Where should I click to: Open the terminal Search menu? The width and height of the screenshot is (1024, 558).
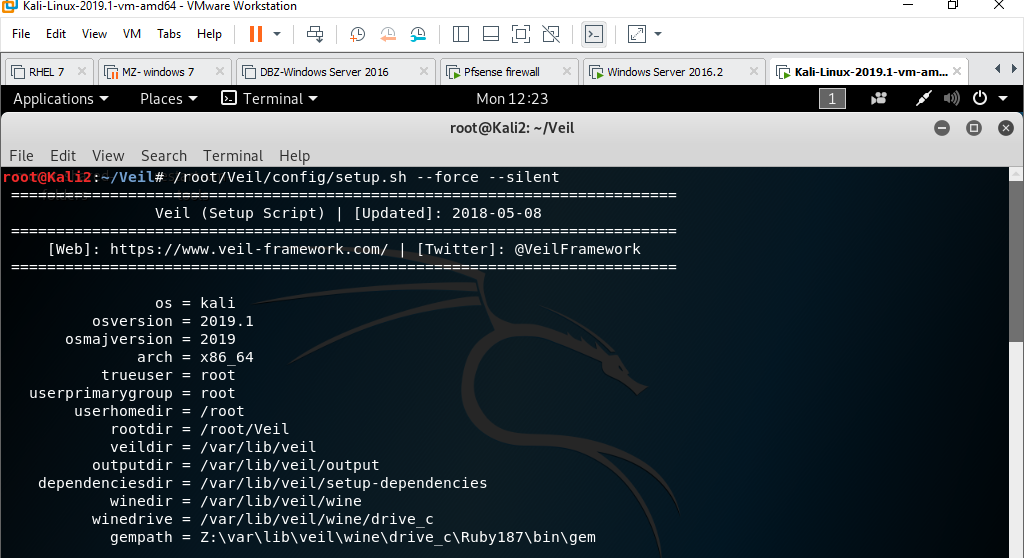click(164, 156)
